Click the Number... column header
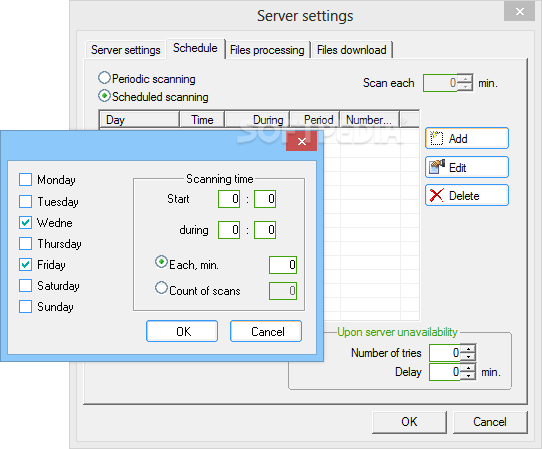The image size is (542, 449). tap(370, 120)
